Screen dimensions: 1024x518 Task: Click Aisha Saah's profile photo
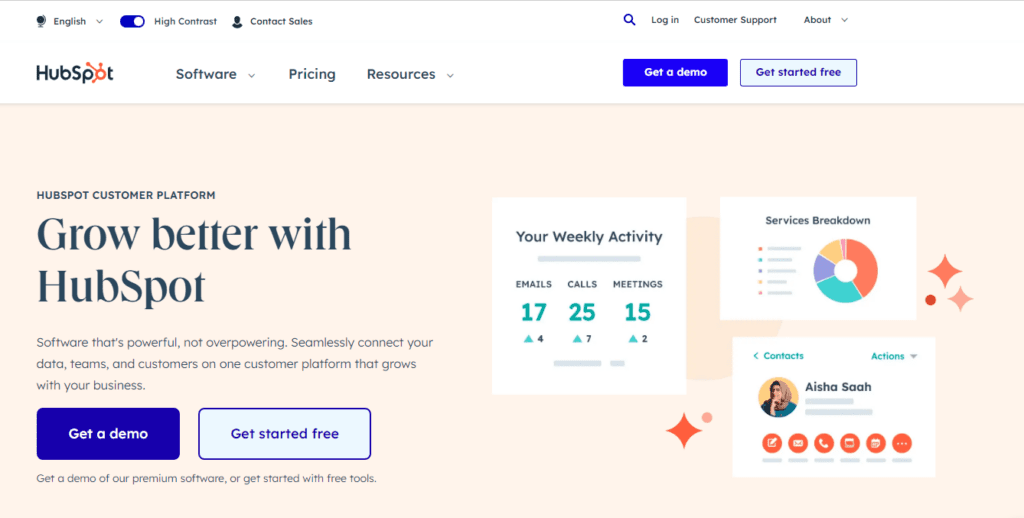(x=777, y=396)
